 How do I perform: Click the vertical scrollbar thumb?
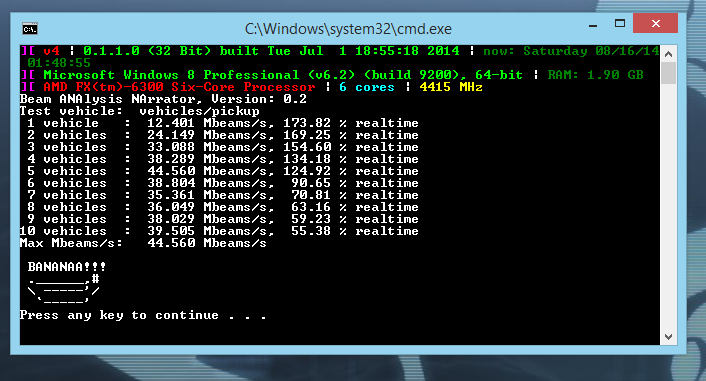[x=668, y=73]
